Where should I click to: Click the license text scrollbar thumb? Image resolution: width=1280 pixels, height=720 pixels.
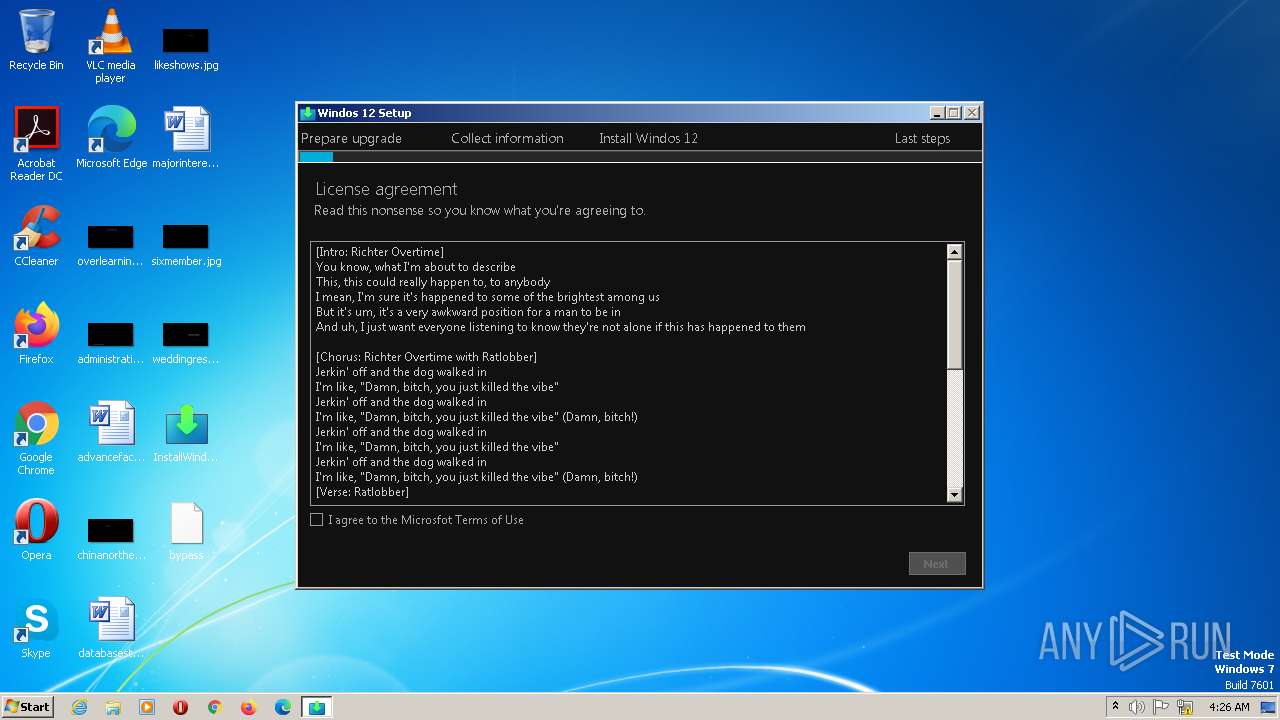point(954,316)
